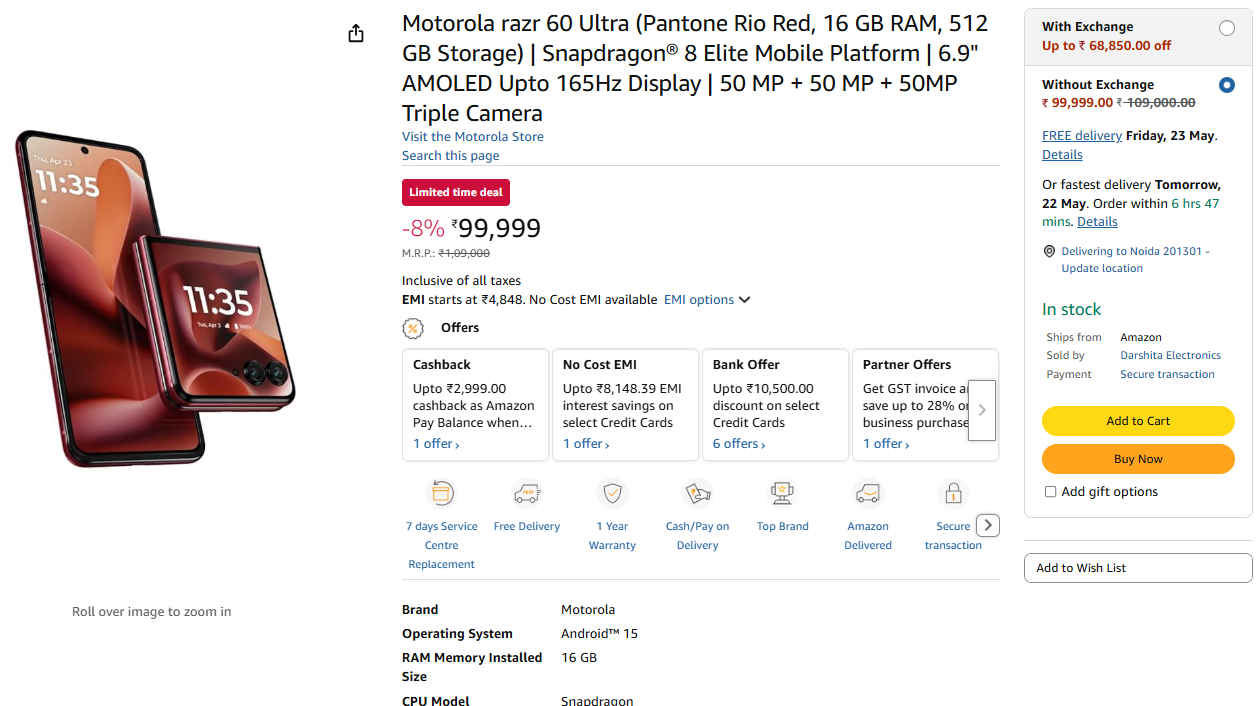Show more service features with the arrow
This screenshot has width=1257, height=706.
pyautogui.click(x=987, y=525)
